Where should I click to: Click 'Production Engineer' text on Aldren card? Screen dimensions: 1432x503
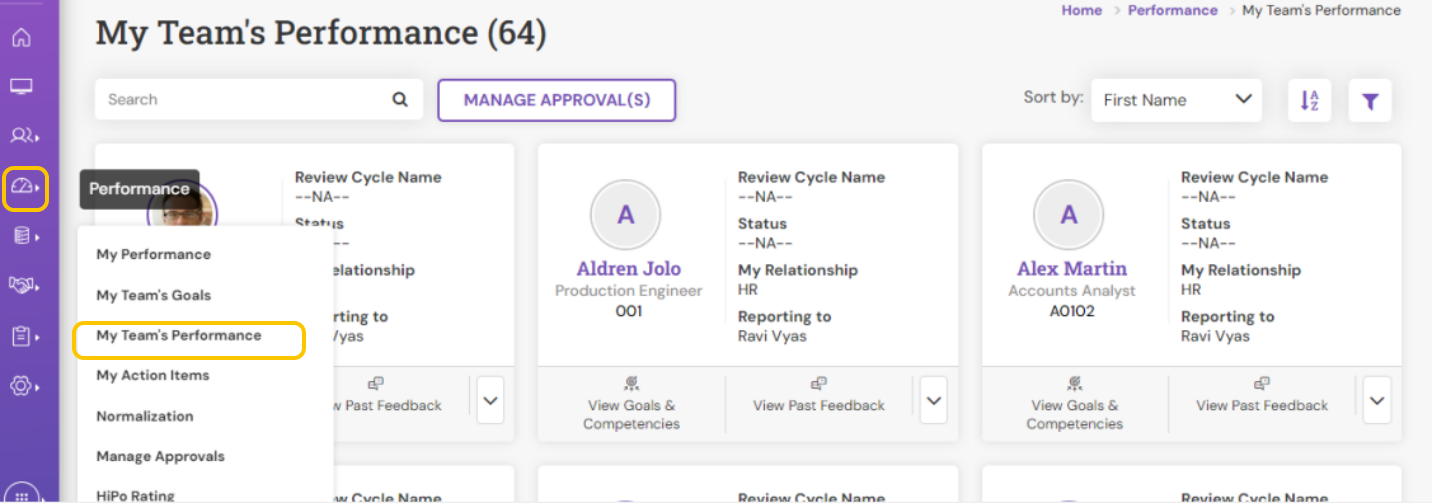(629, 291)
